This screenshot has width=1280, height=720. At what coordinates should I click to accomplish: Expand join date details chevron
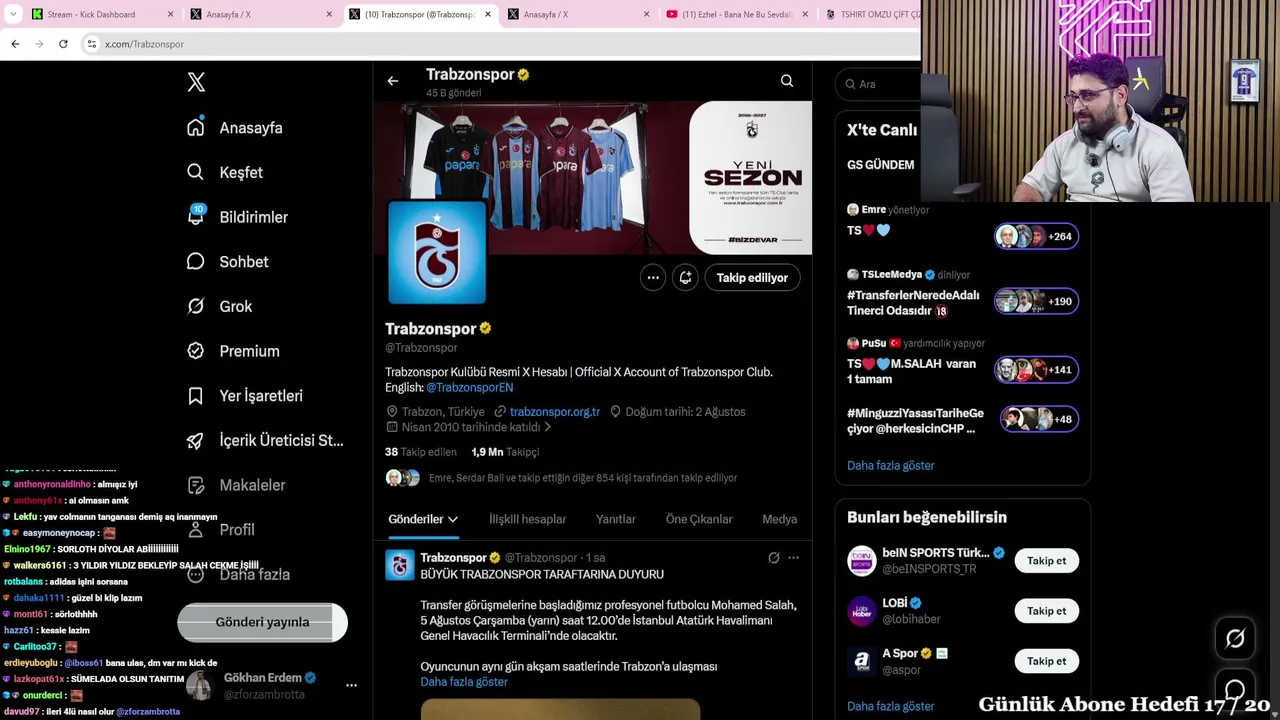point(547,427)
